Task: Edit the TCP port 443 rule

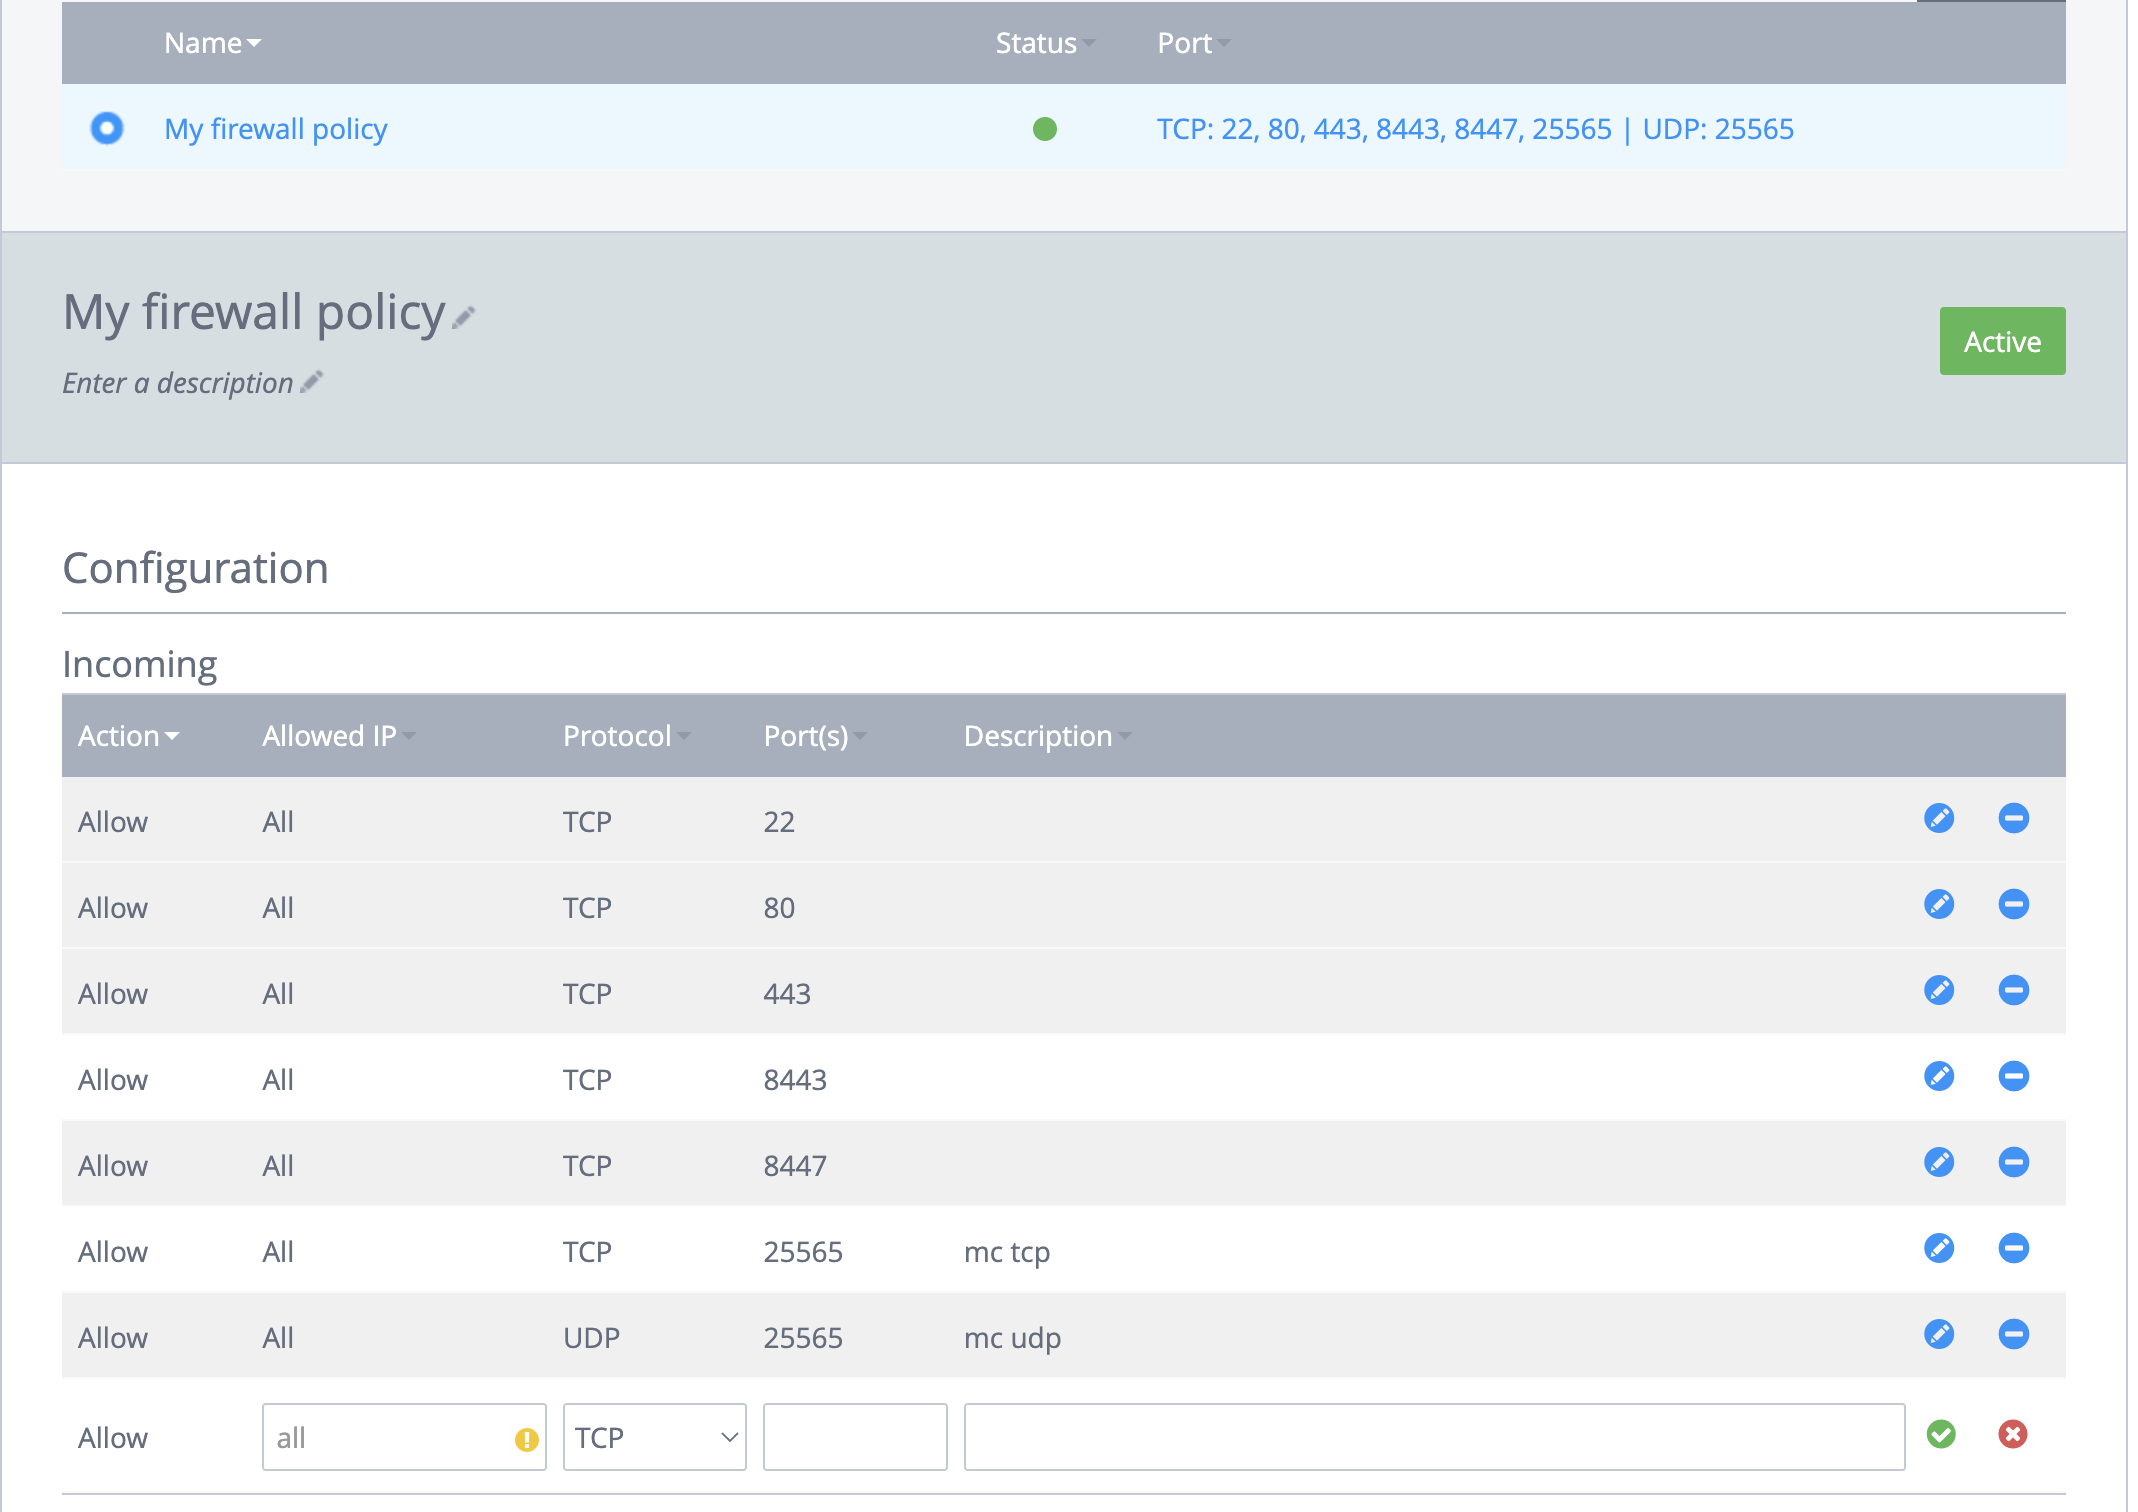Action: [x=1939, y=991]
